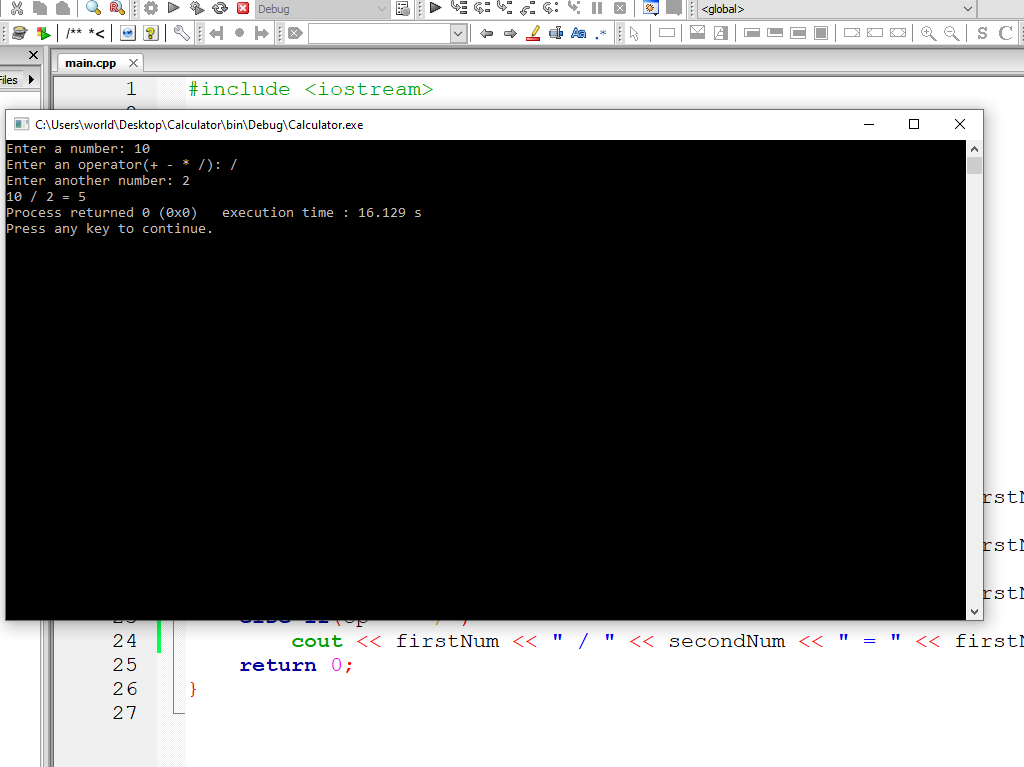Click the Step into debugger icon

click(505, 8)
